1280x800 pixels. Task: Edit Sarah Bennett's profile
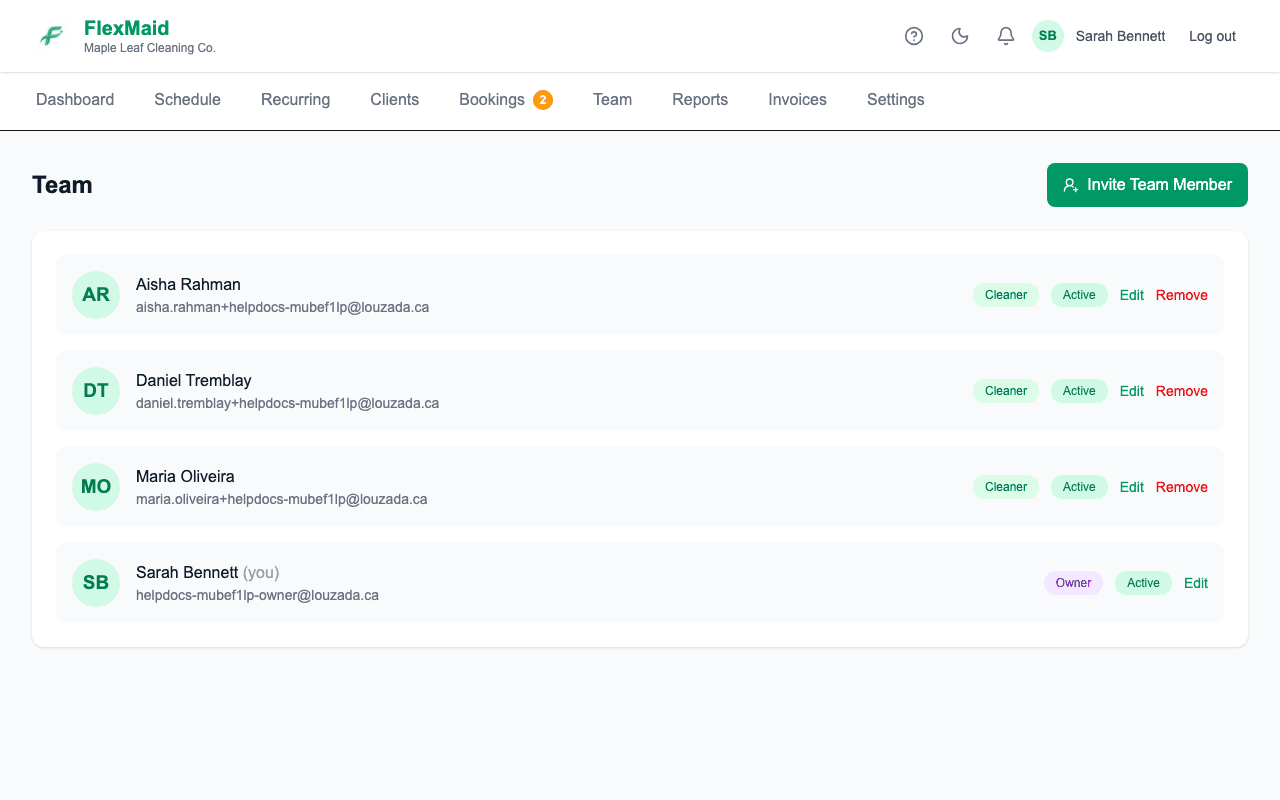point(1196,583)
